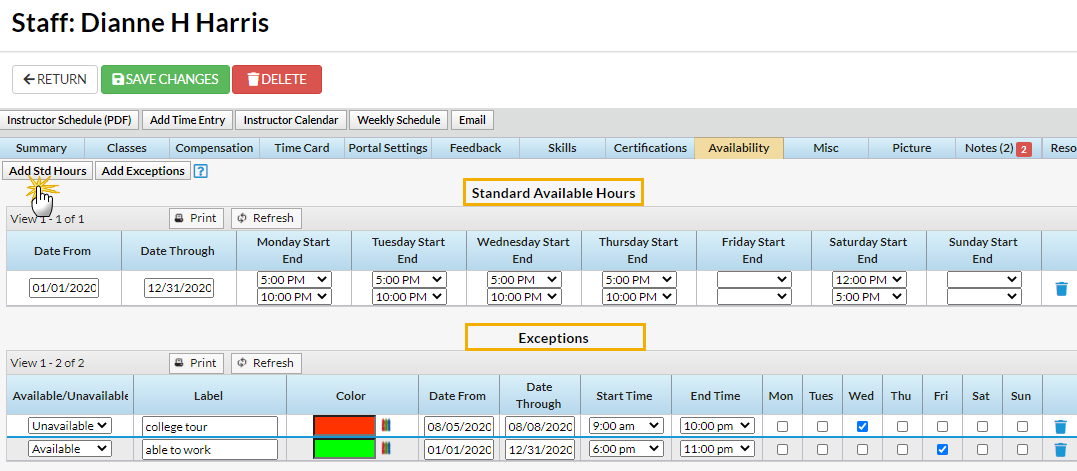Click the help question mark icon
This screenshot has width=1077, height=471.
tap(201, 171)
